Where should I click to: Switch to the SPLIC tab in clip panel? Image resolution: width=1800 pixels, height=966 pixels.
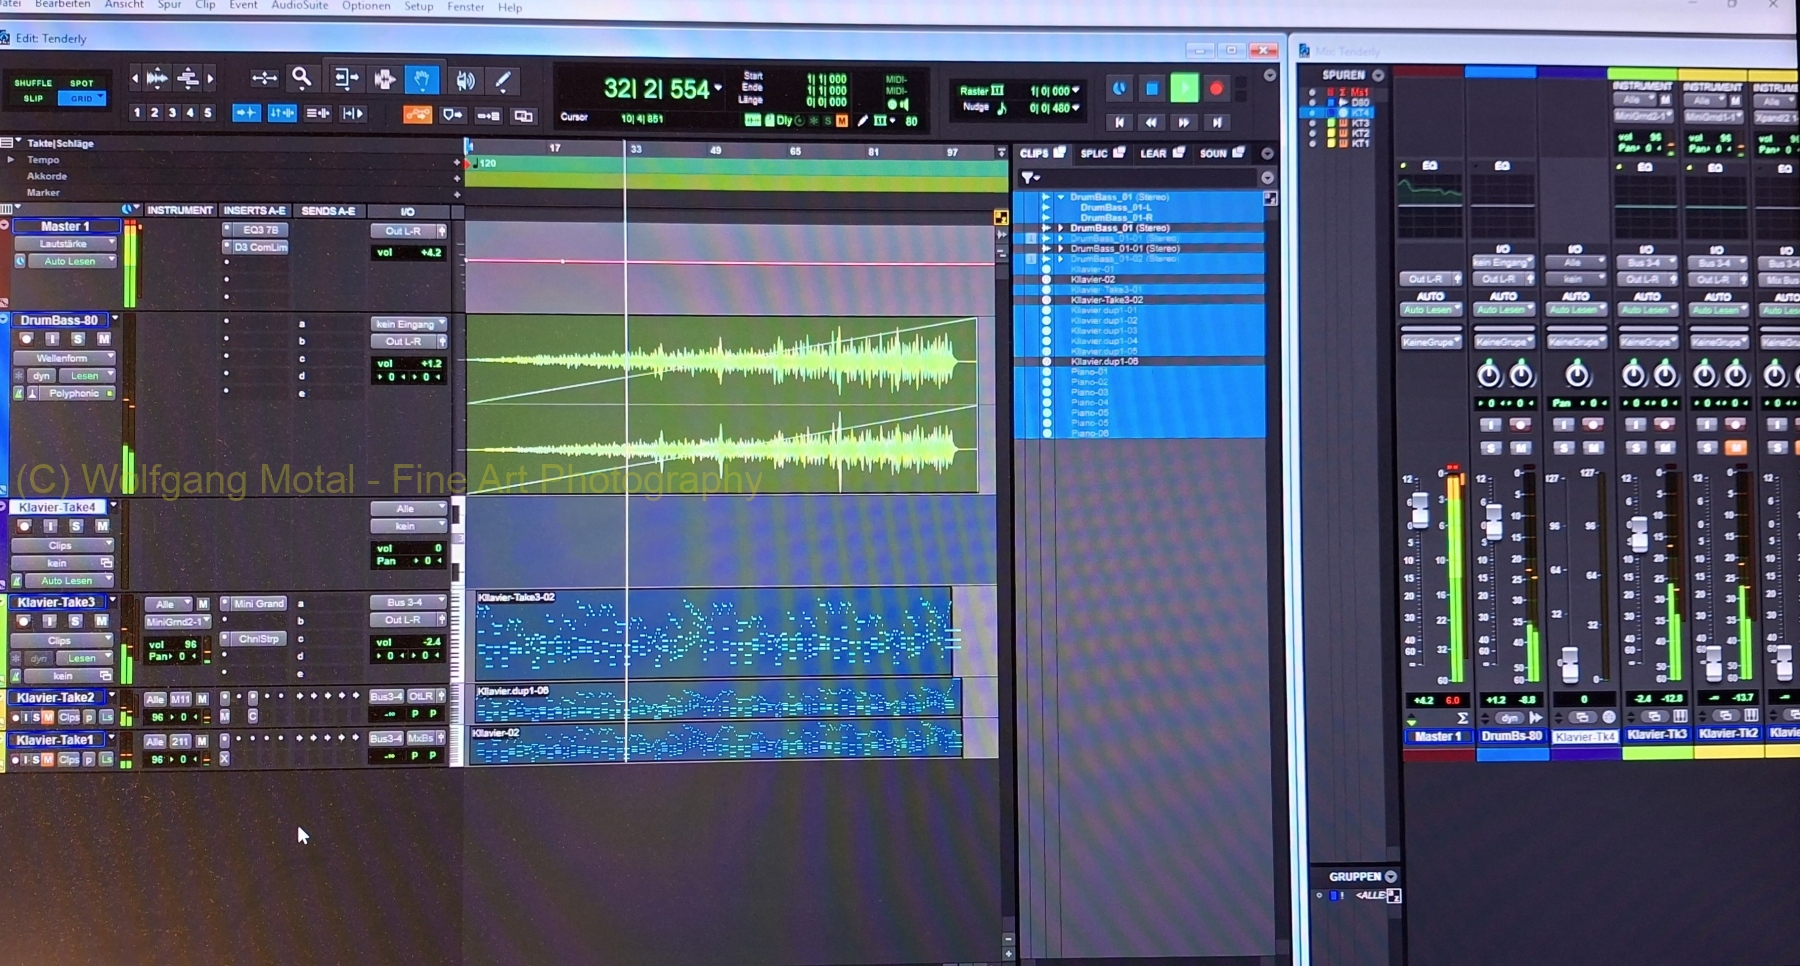(1094, 153)
